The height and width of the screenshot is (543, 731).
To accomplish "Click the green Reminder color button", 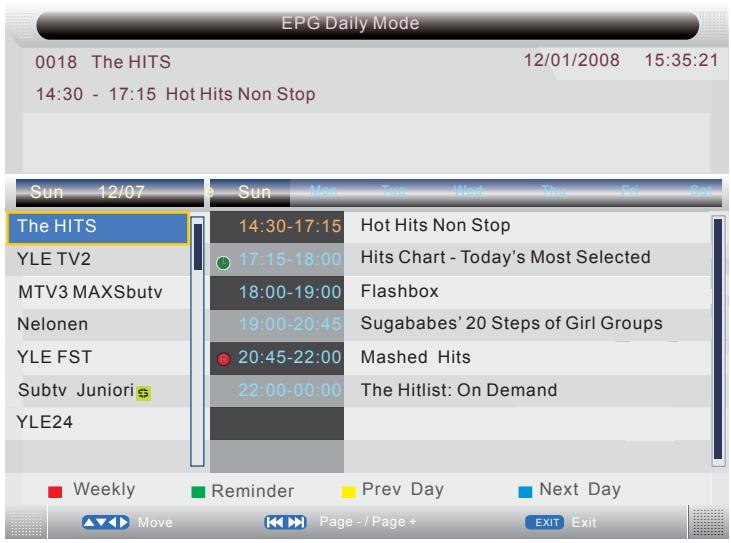I will click(x=199, y=492).
